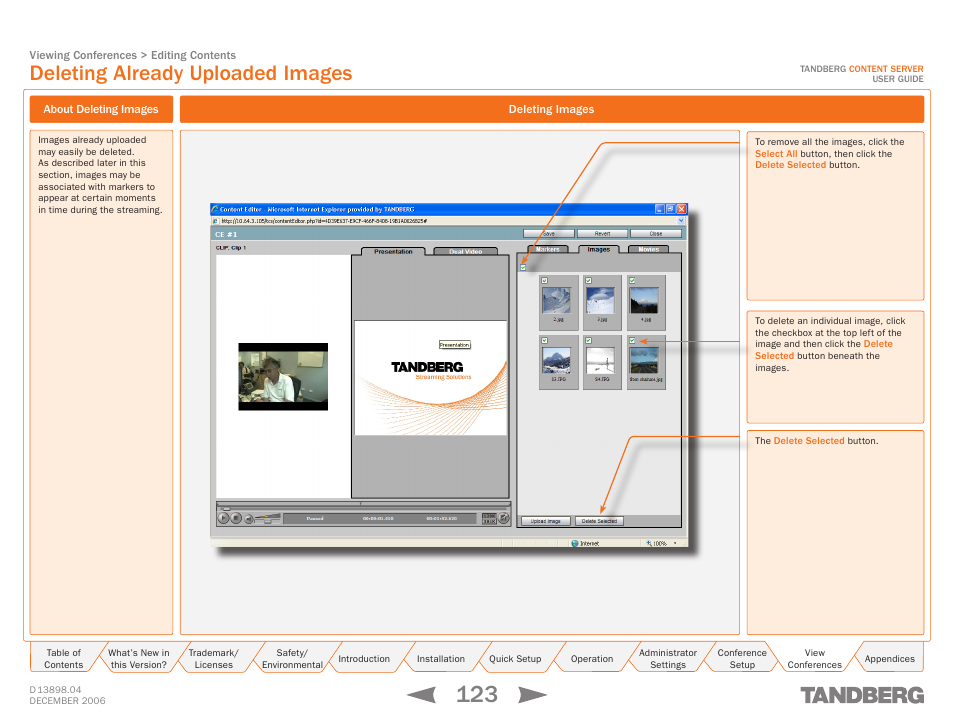954x718 pixels.
Task: Open the Quick Setup tab
Action: (515, 658)
